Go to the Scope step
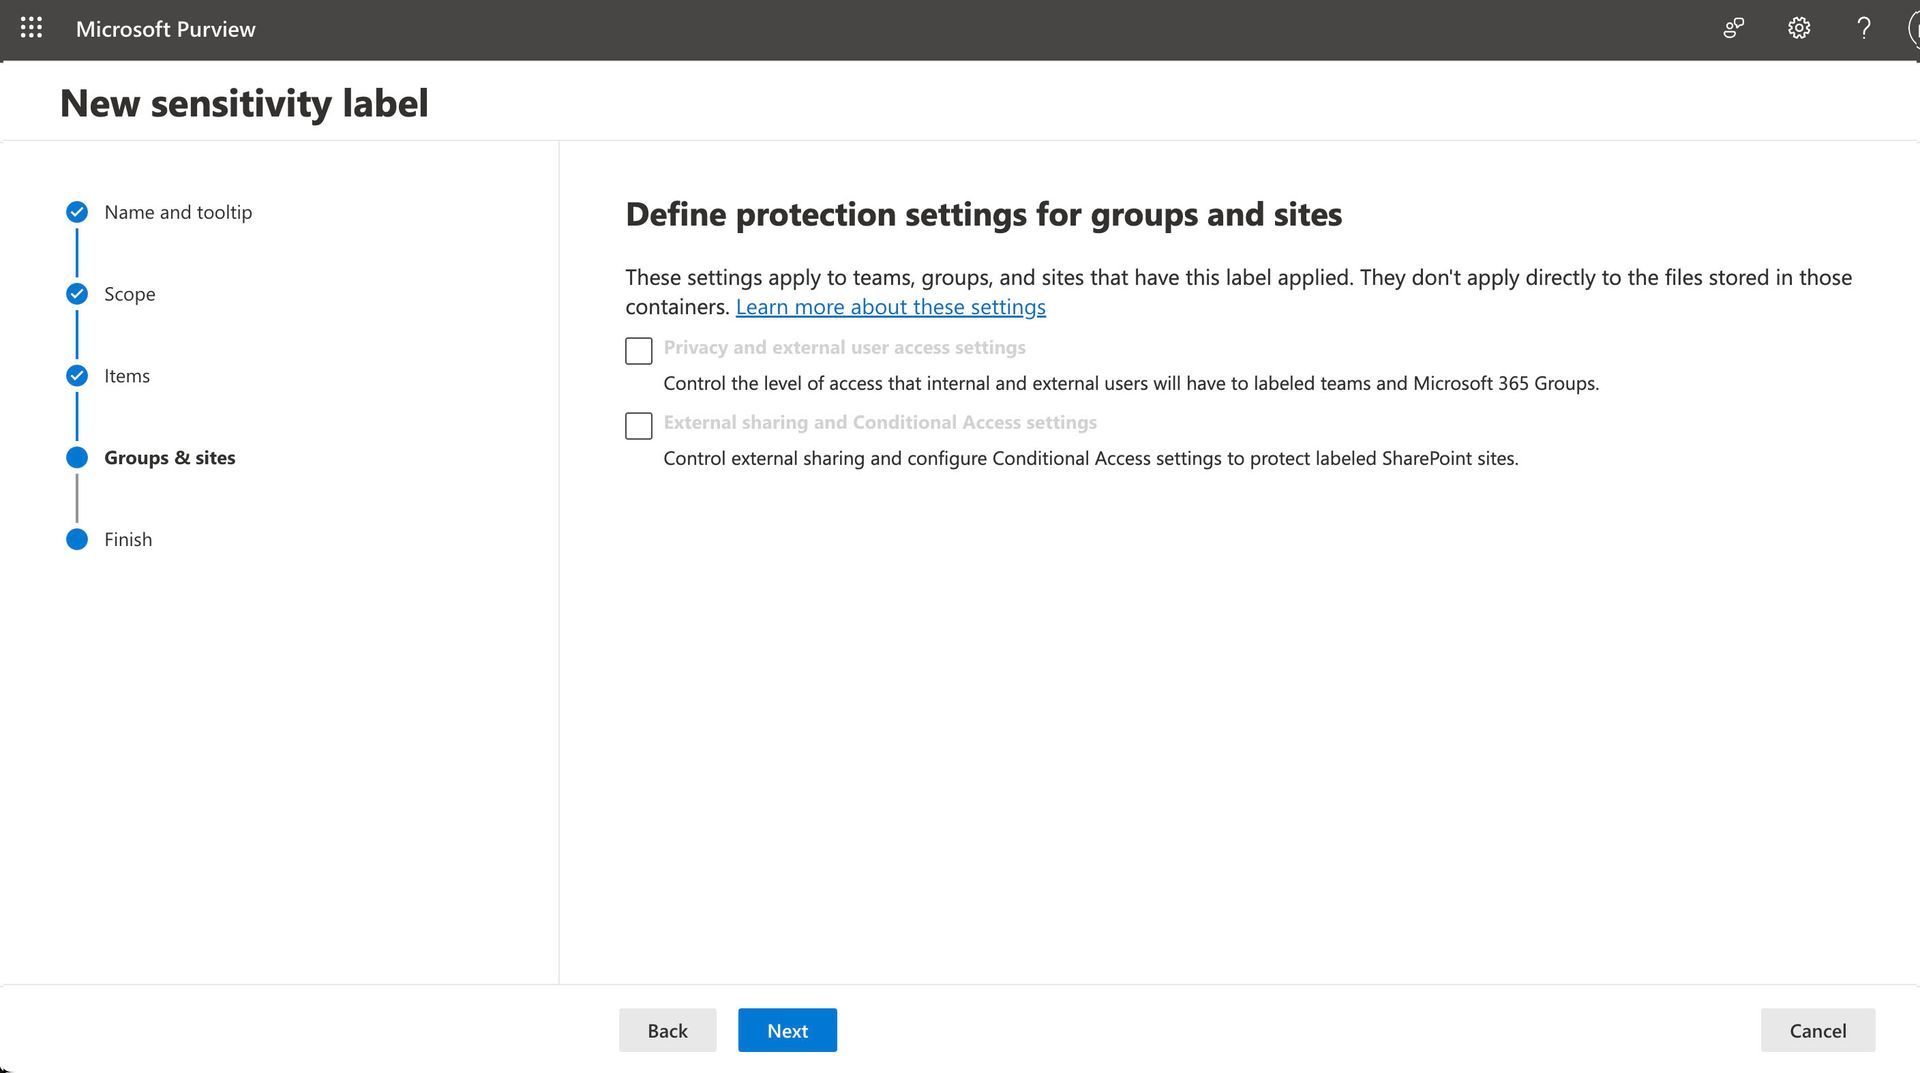 click(130, 294)
